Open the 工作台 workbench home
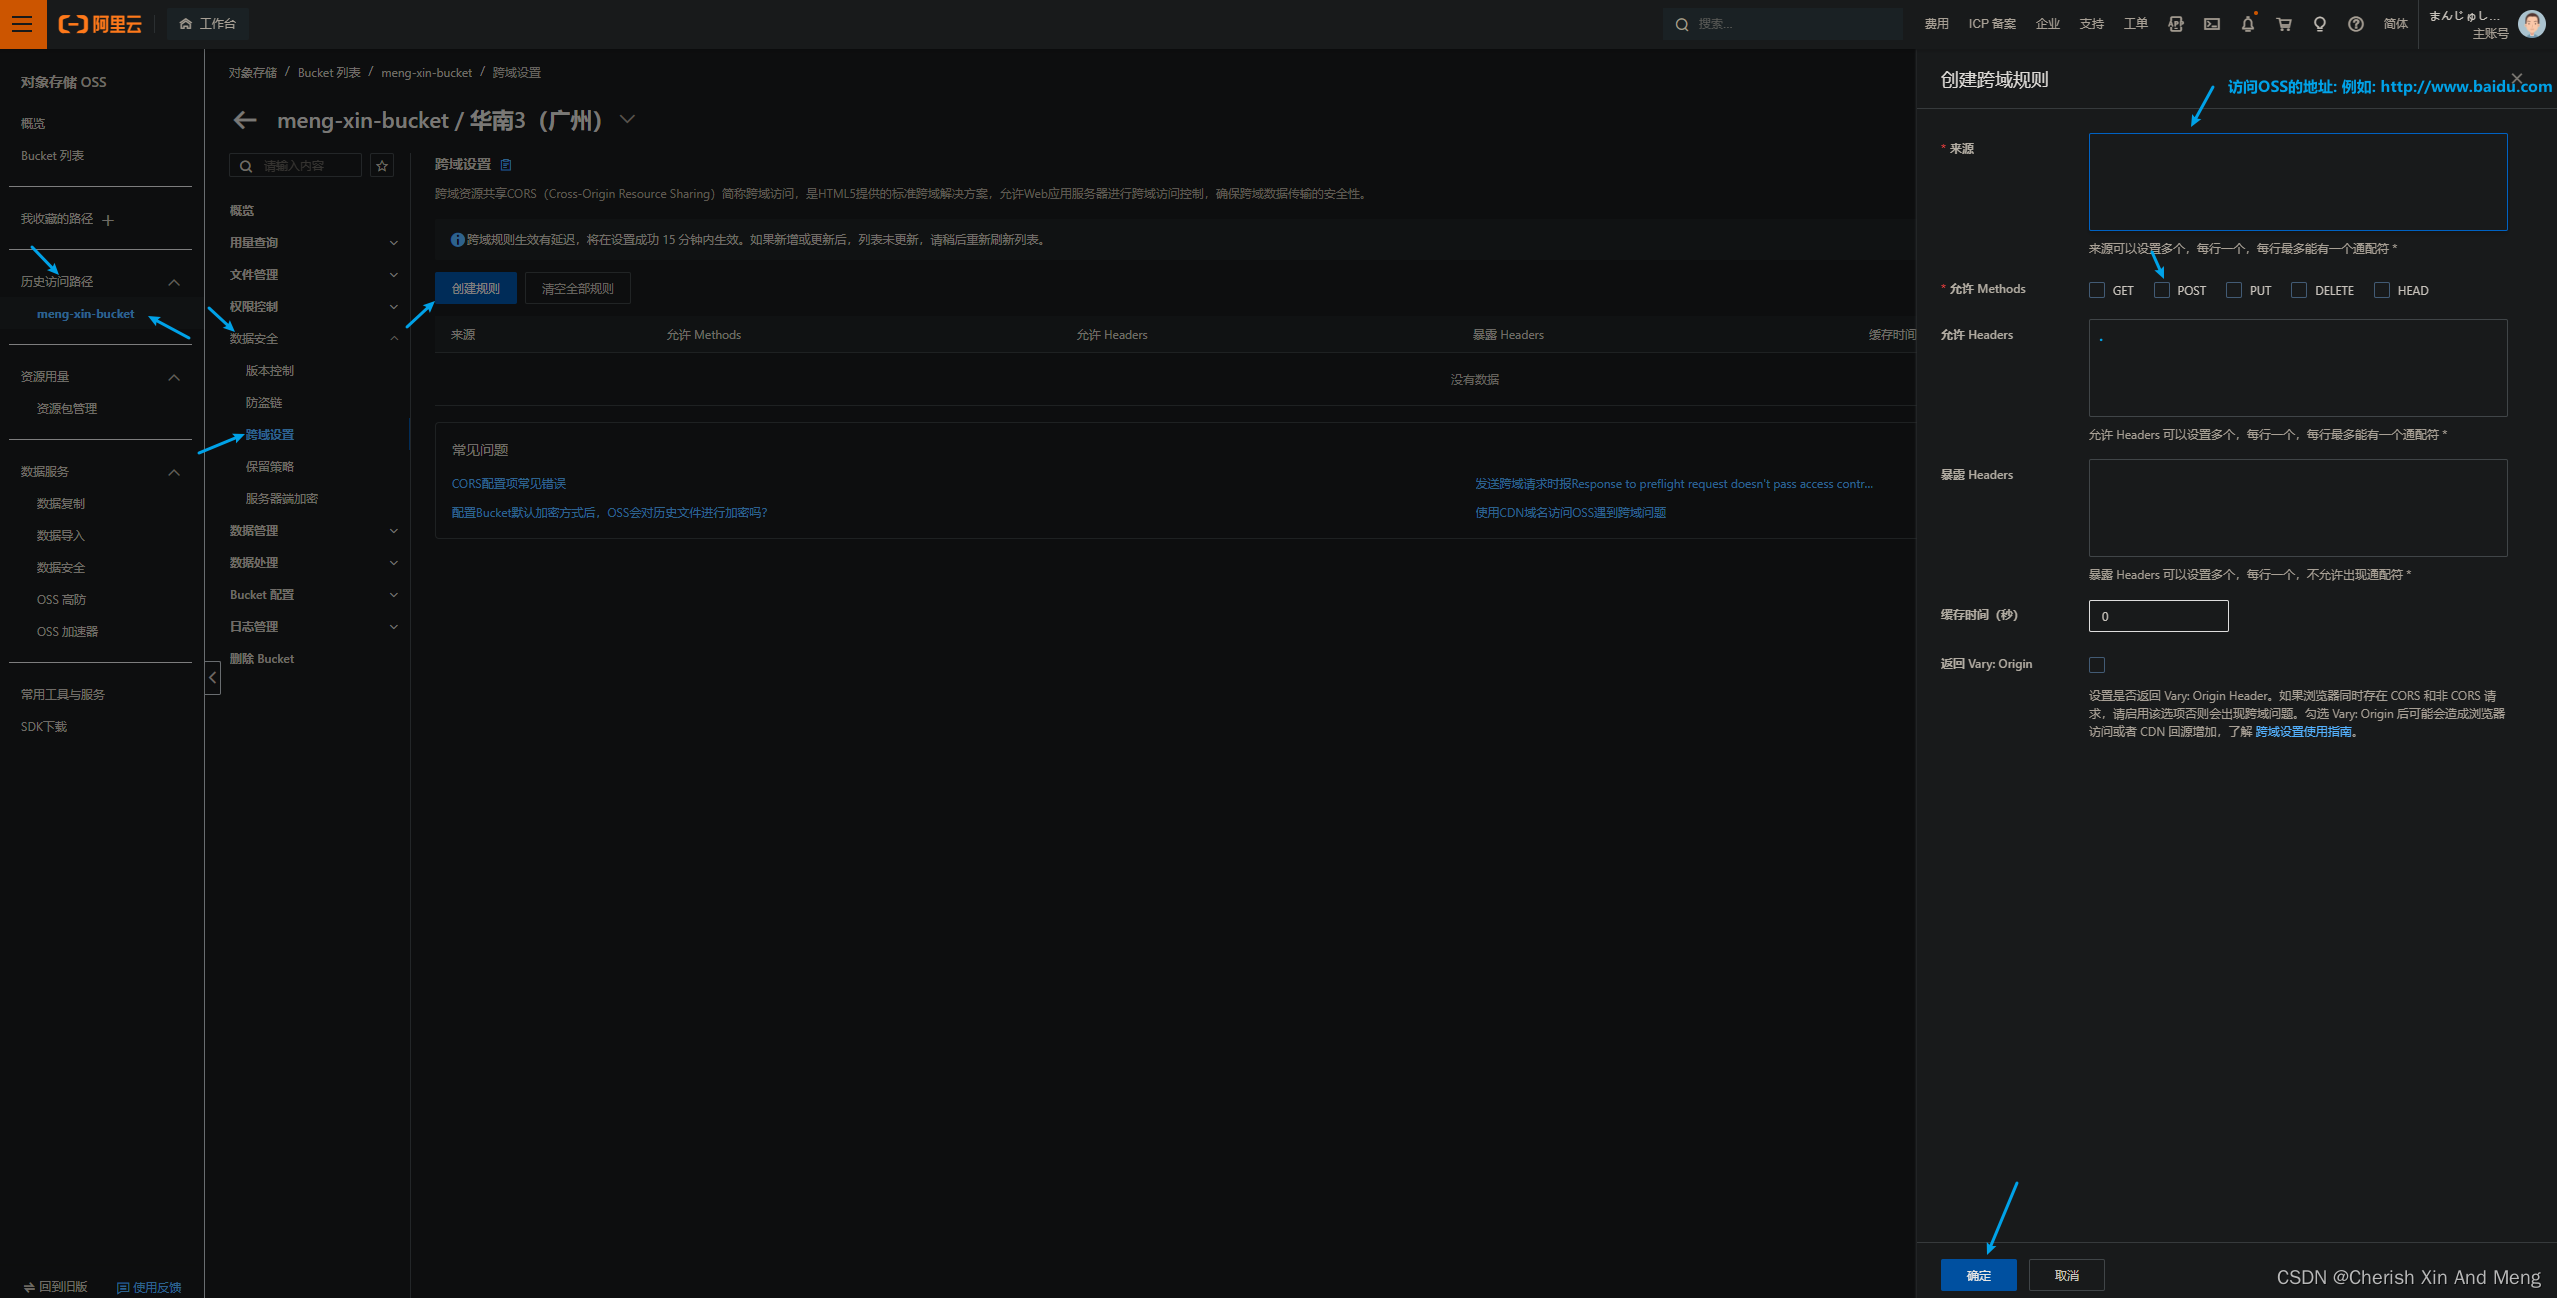Screen dimensions: 2557x1298 pos(208,24)
